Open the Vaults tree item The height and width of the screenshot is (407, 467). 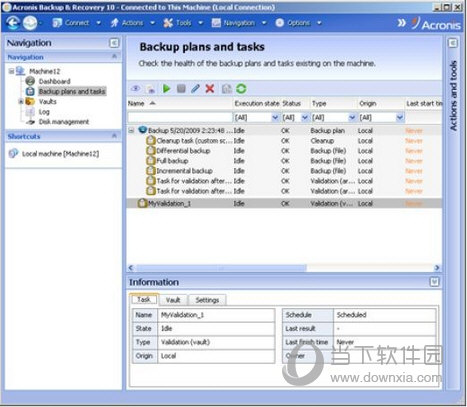[47, 101]
